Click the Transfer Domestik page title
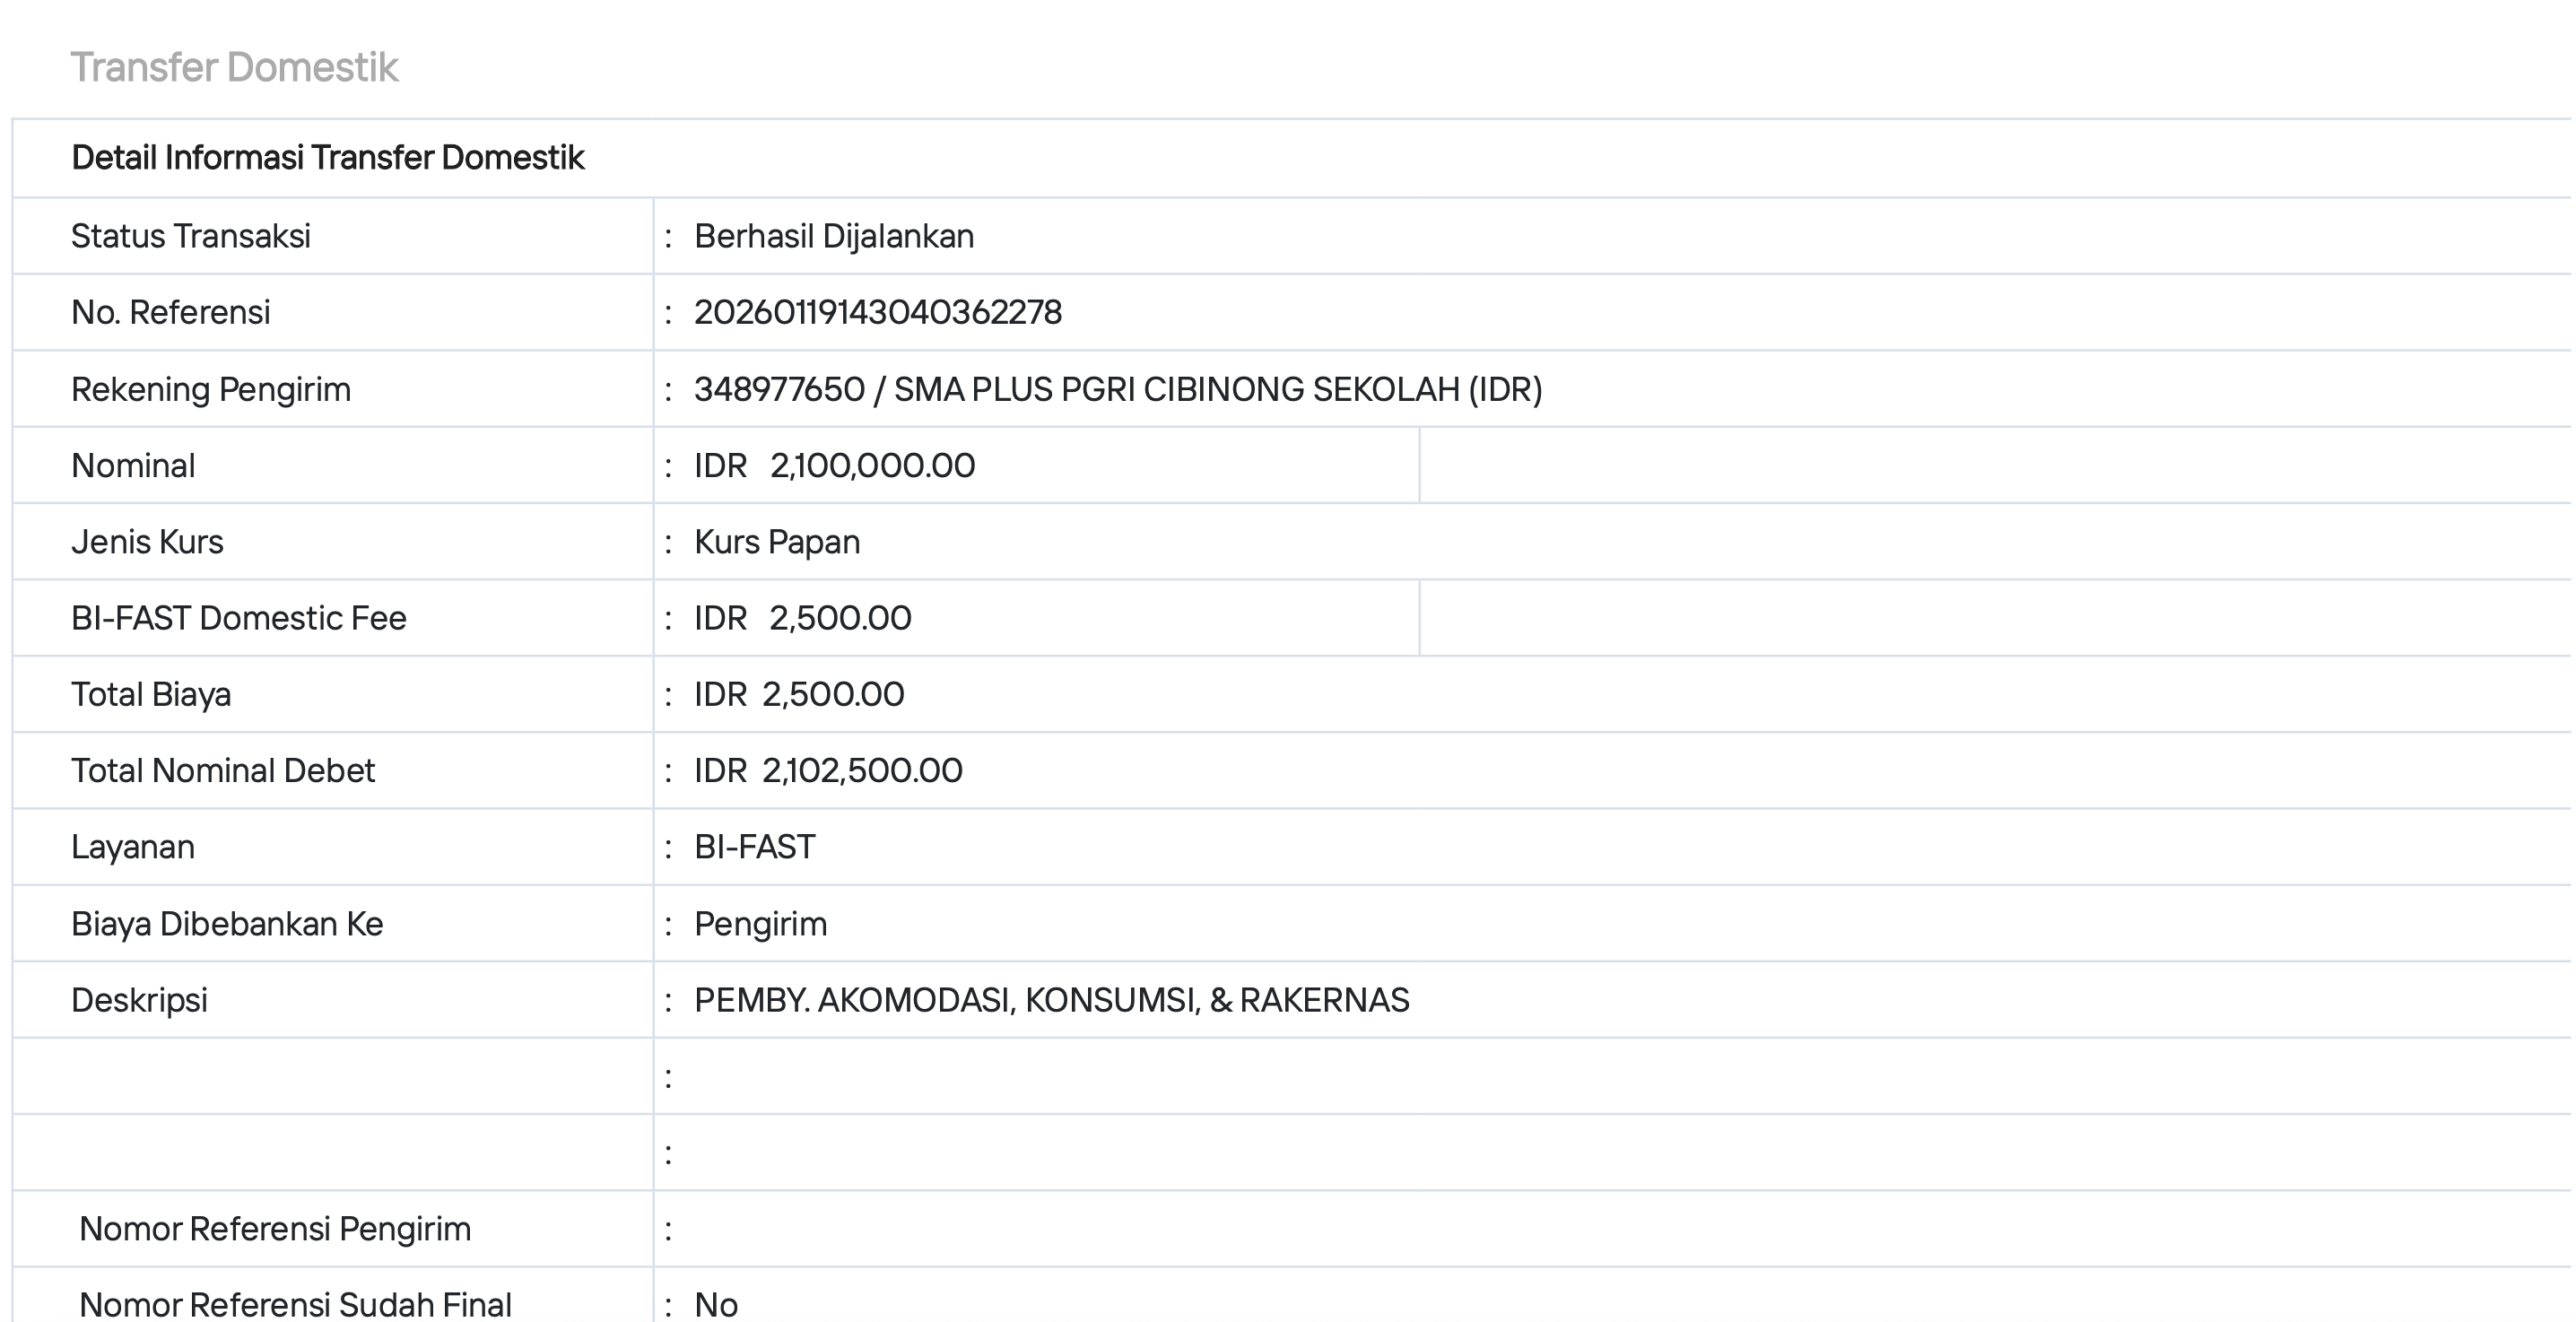 [234, 68]
